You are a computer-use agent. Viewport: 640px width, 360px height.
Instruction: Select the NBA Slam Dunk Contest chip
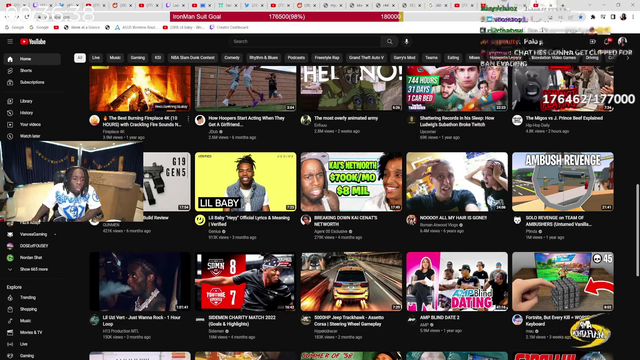[x=193, y=58]
